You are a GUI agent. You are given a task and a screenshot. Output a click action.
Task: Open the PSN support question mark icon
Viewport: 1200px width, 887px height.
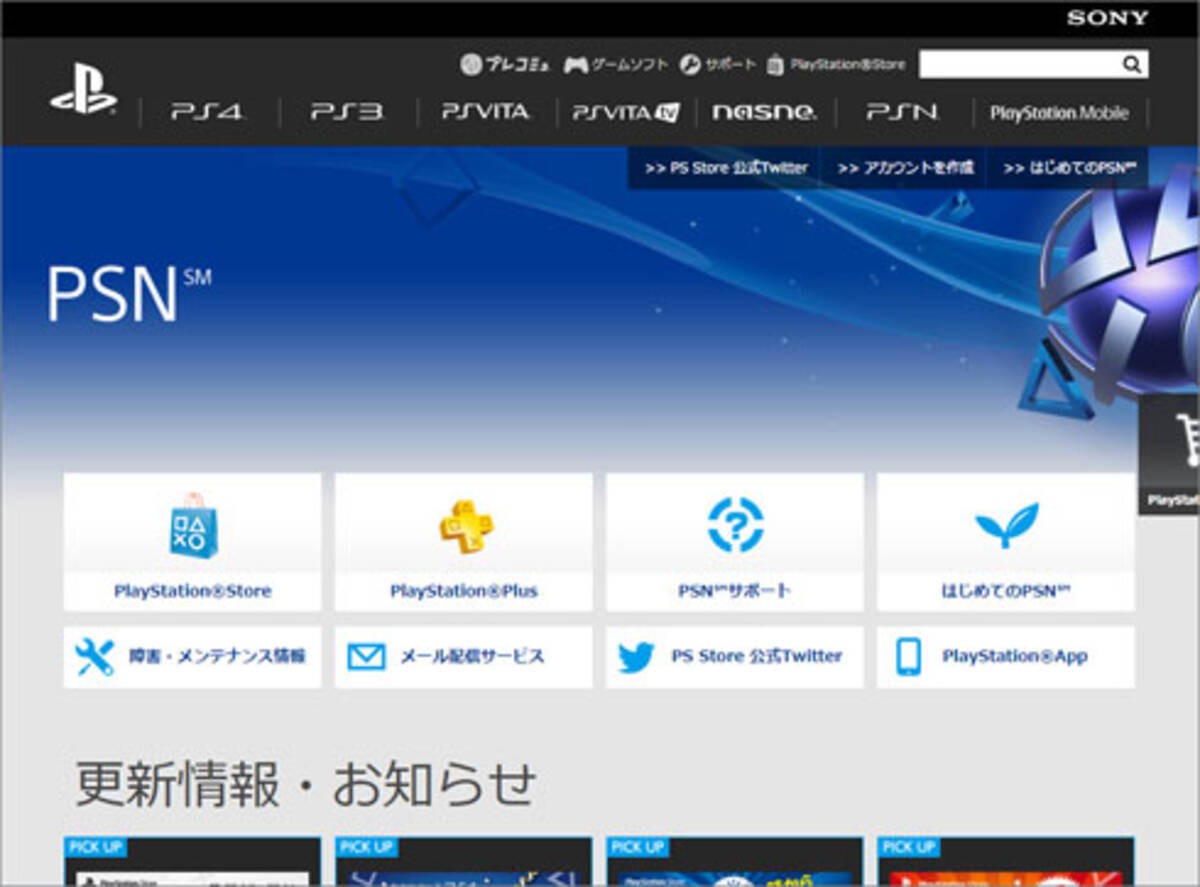[735, 526]
